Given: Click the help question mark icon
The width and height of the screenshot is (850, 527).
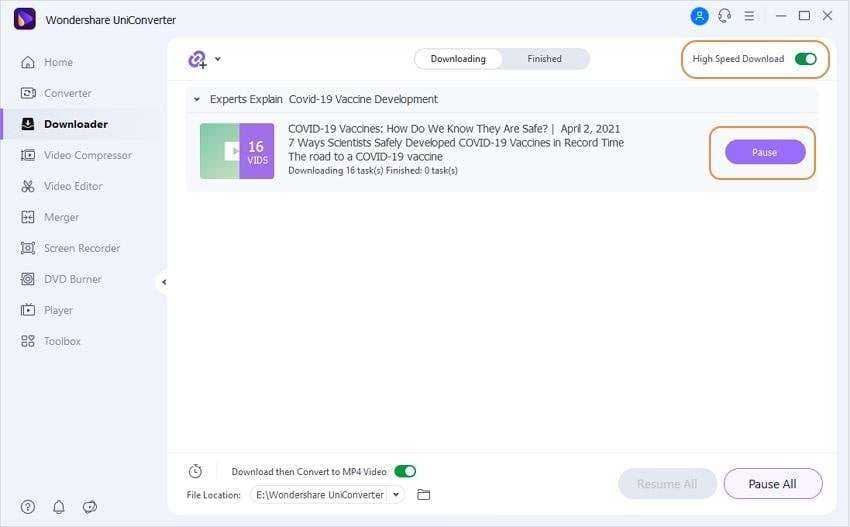Looking at the screenshot, I should 28,507.
